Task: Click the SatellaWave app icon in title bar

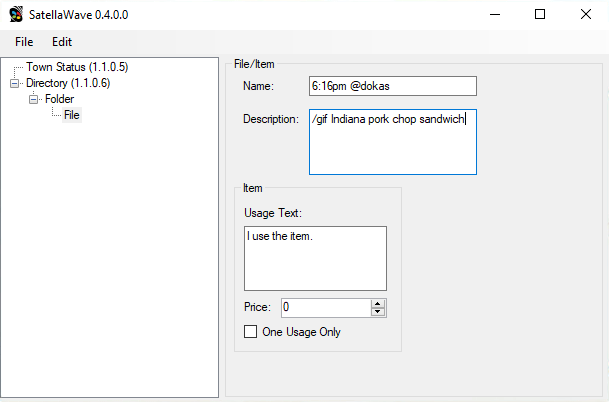Action: pyautogui.click(x=16, y=15)
